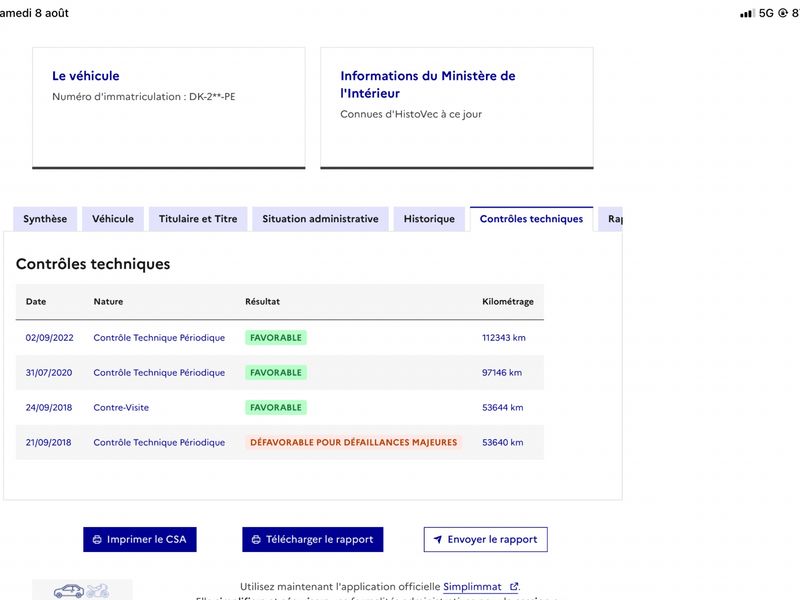Select the date 21/09/2018
Screen dimensions: 800x600
[48, 442]
